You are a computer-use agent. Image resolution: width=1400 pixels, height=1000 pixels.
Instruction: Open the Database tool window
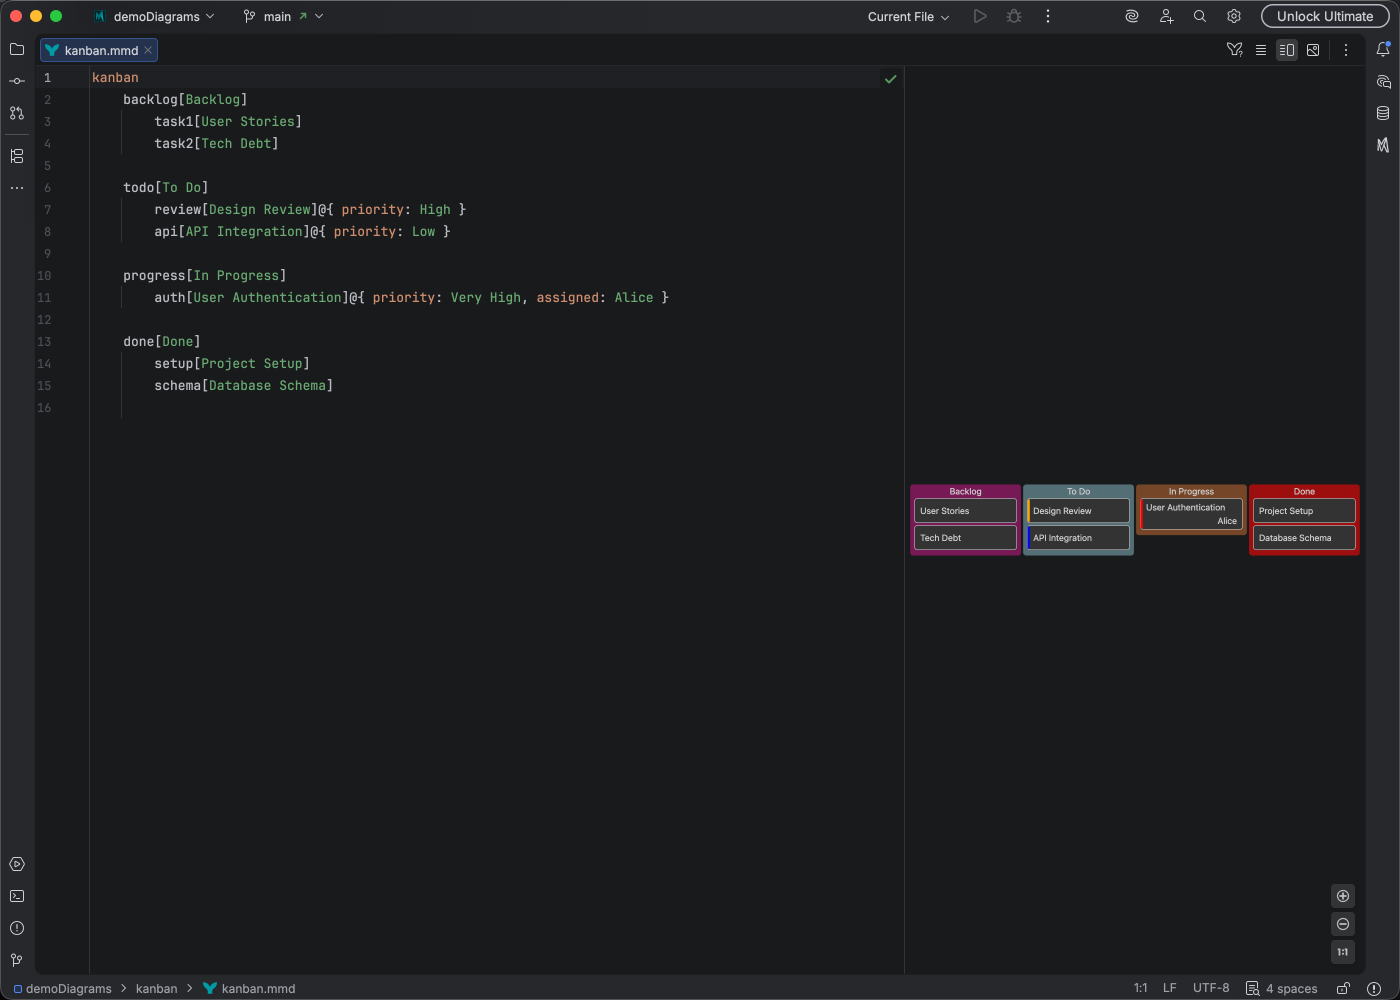tap(1384, 114)
